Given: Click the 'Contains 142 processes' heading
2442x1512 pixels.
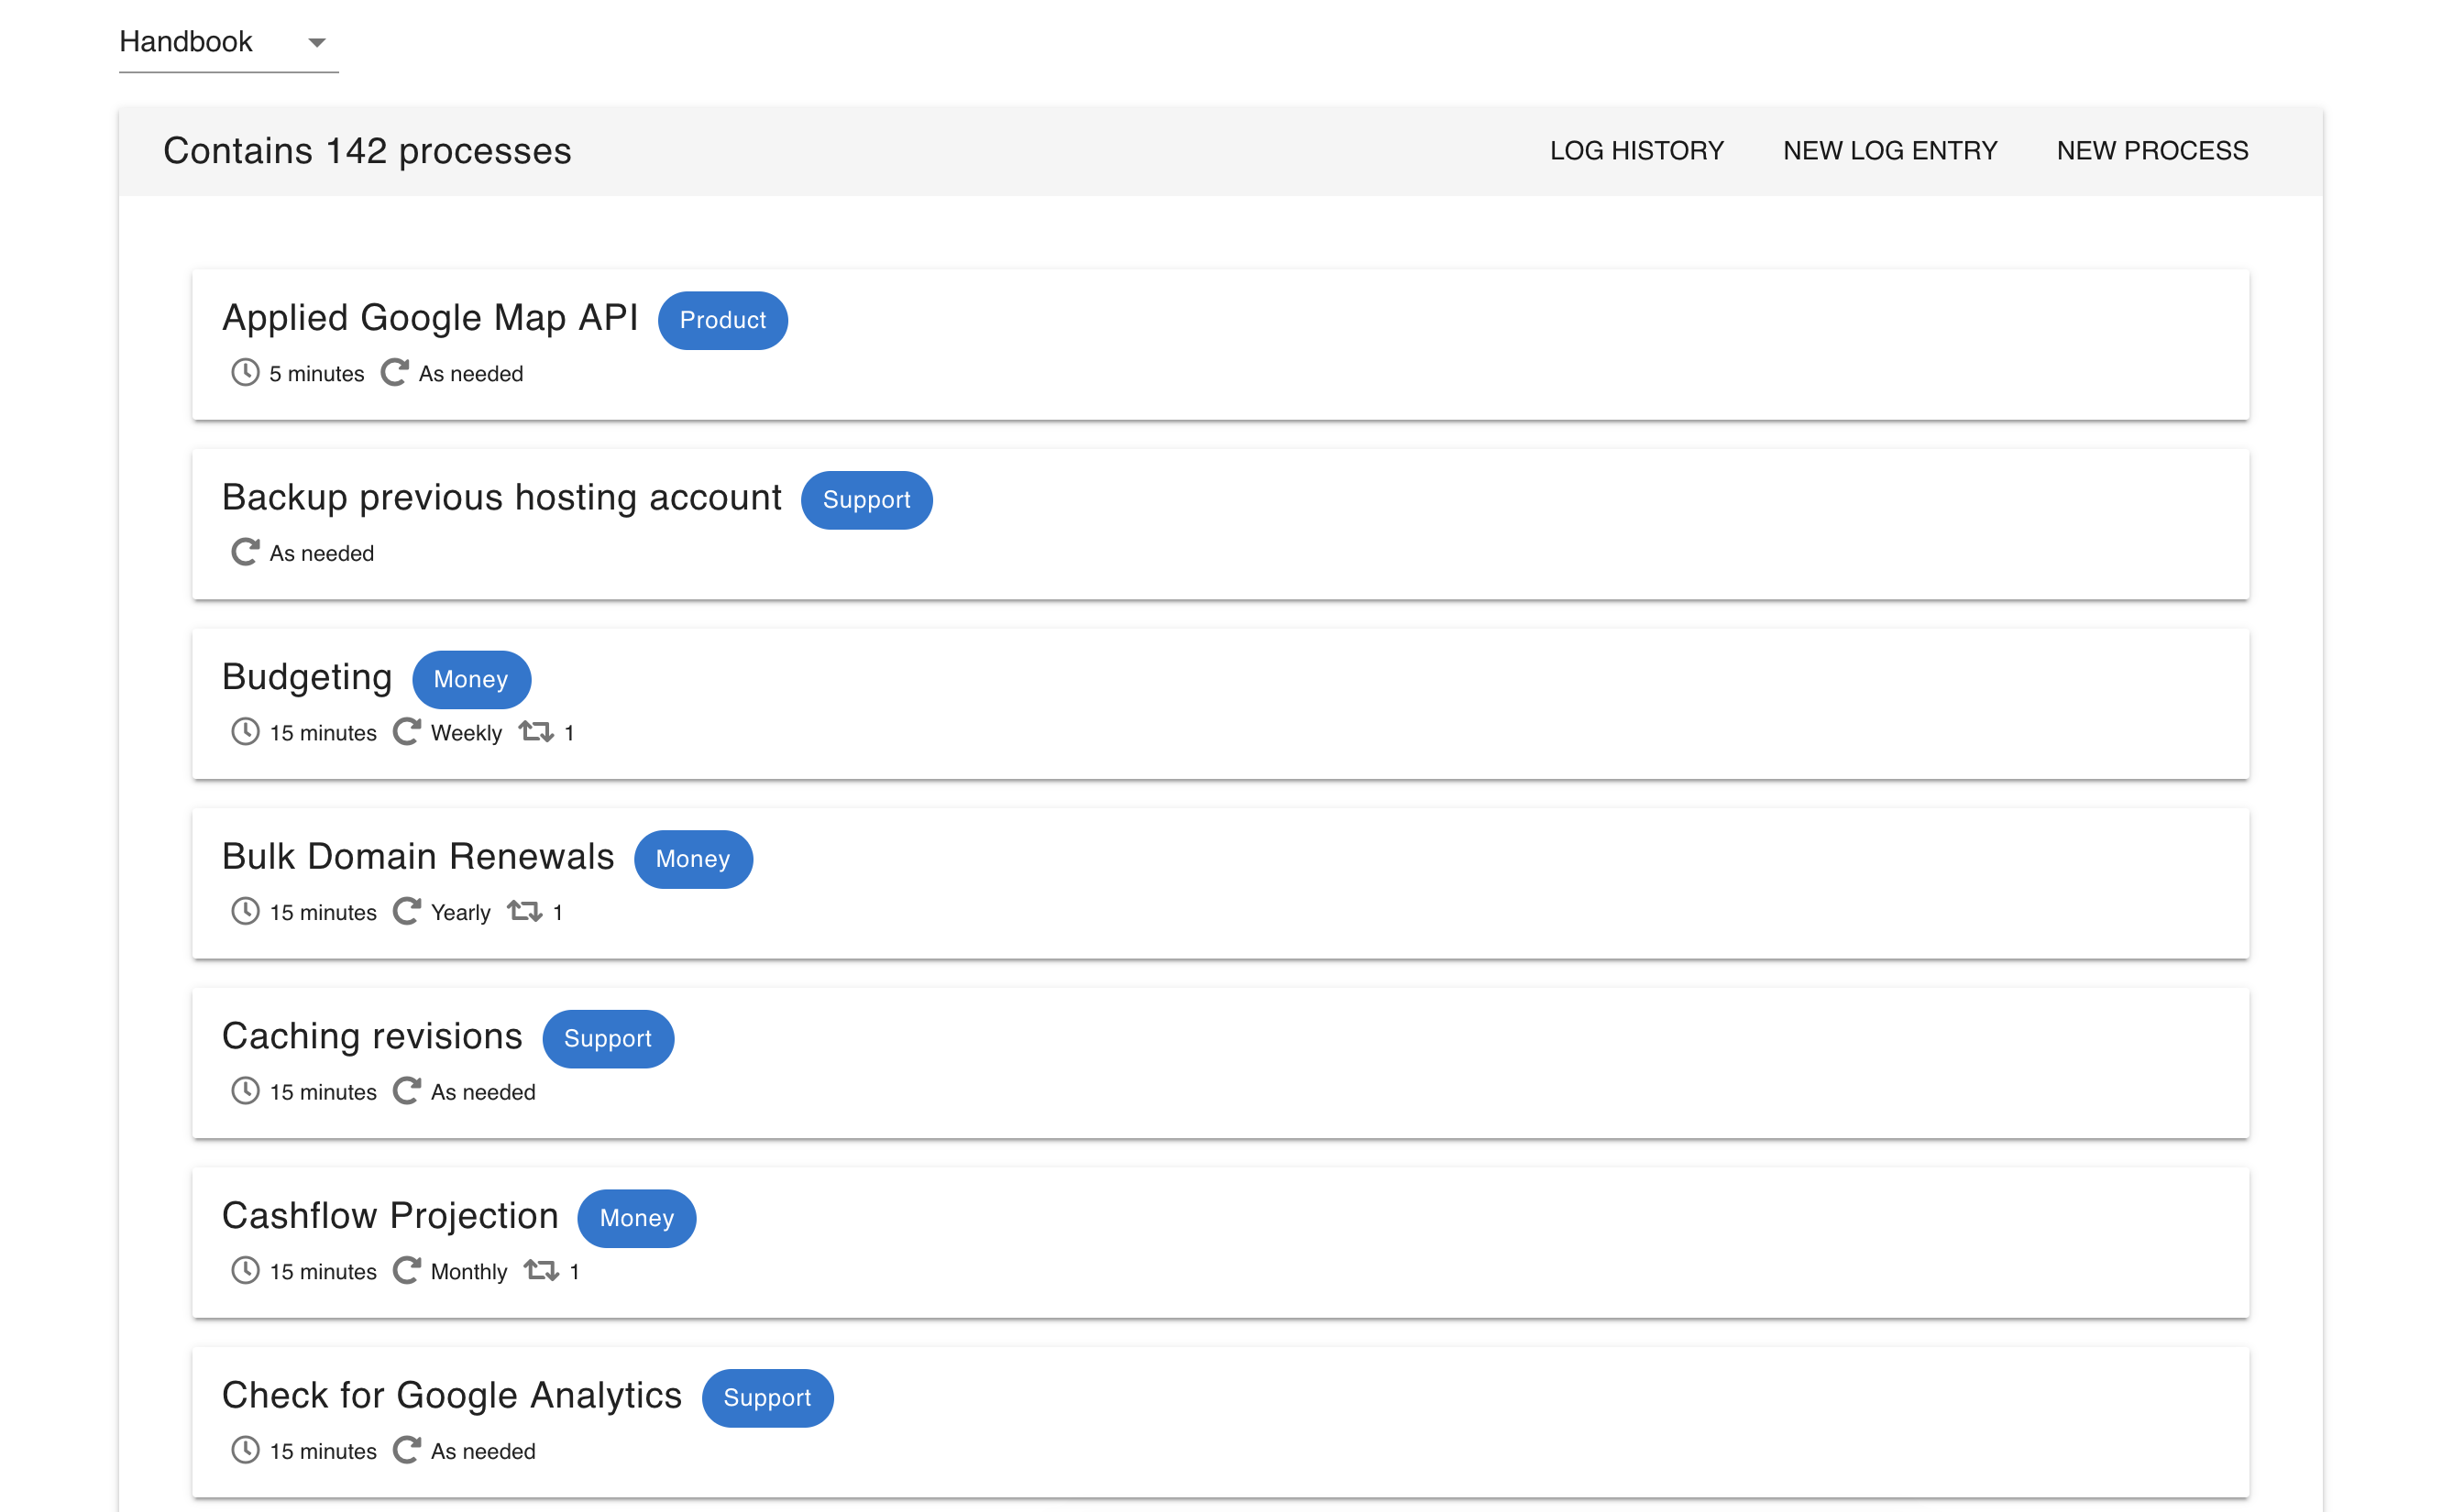Looking at the screenshot, I should tap(367, 151).
